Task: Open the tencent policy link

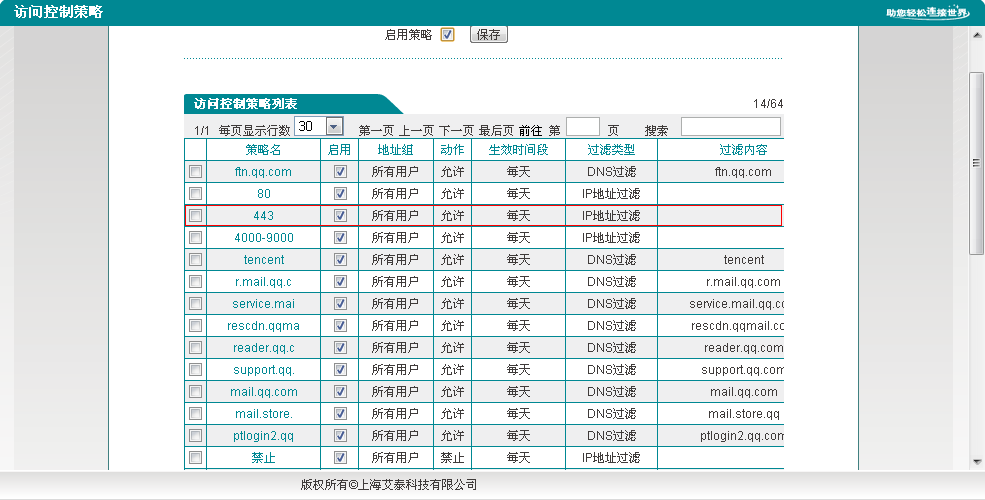Action: click(264, 259)
